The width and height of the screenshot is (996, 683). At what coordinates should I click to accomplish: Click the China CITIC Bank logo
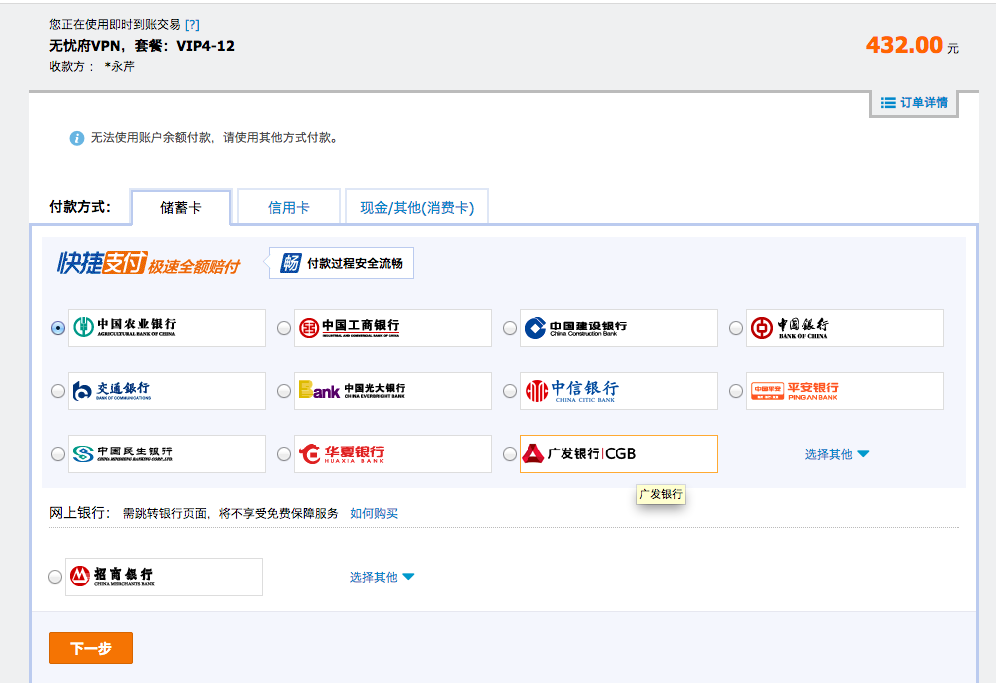click(618, 391)
